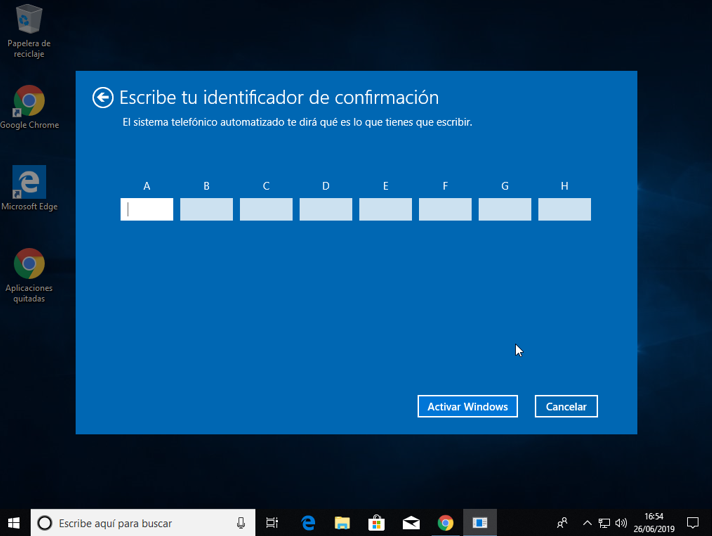Go back using the arrow icon in the dialog
The image size is (712, 536).
[103, 98]
